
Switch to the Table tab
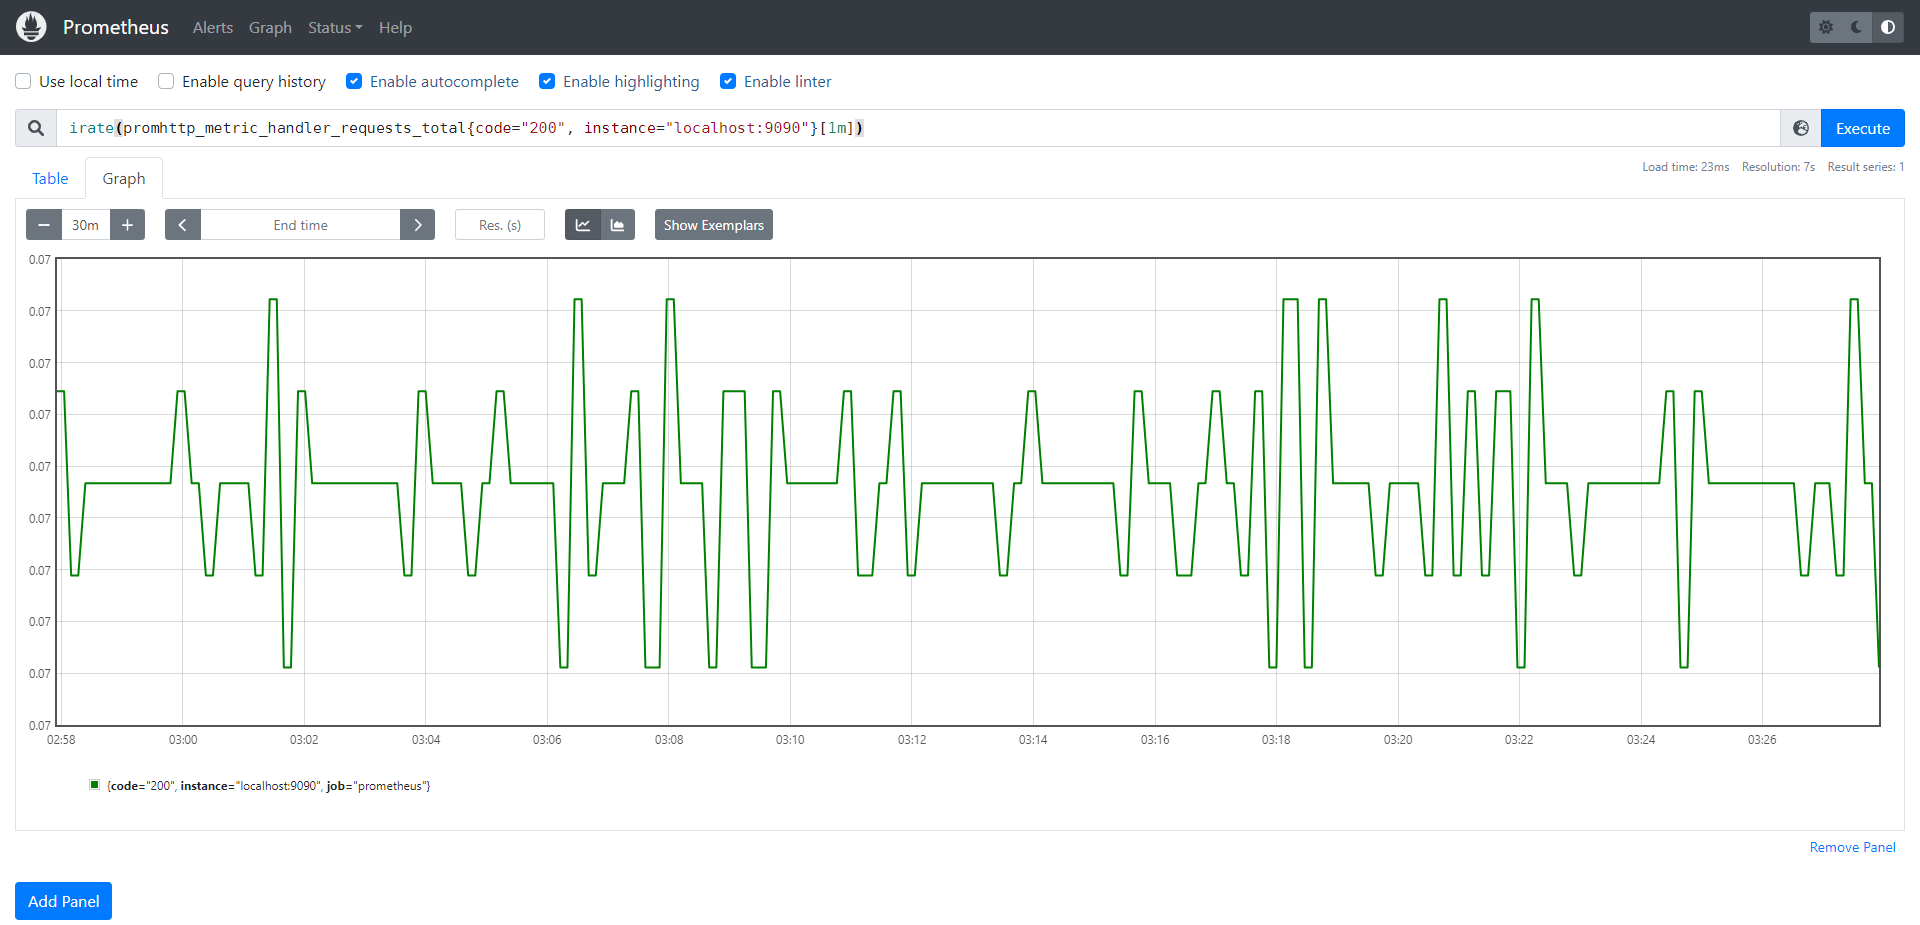[50, 178]
